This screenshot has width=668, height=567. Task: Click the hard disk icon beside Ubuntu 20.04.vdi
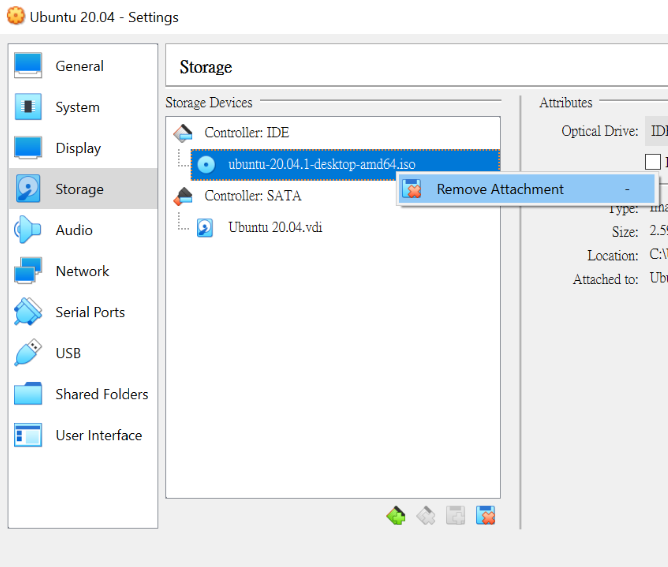[205, 227]
